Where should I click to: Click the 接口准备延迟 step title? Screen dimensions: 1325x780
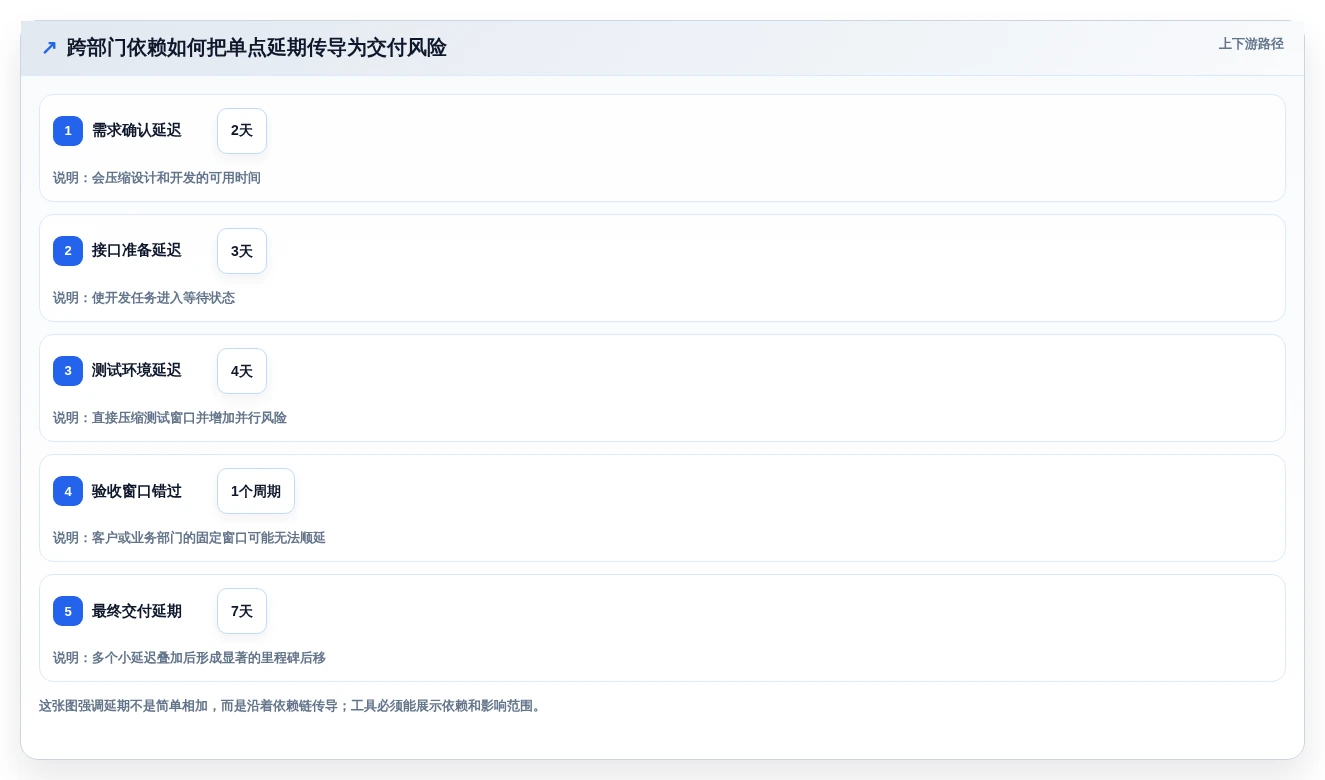pyautogui.click(x=137, y=251)
